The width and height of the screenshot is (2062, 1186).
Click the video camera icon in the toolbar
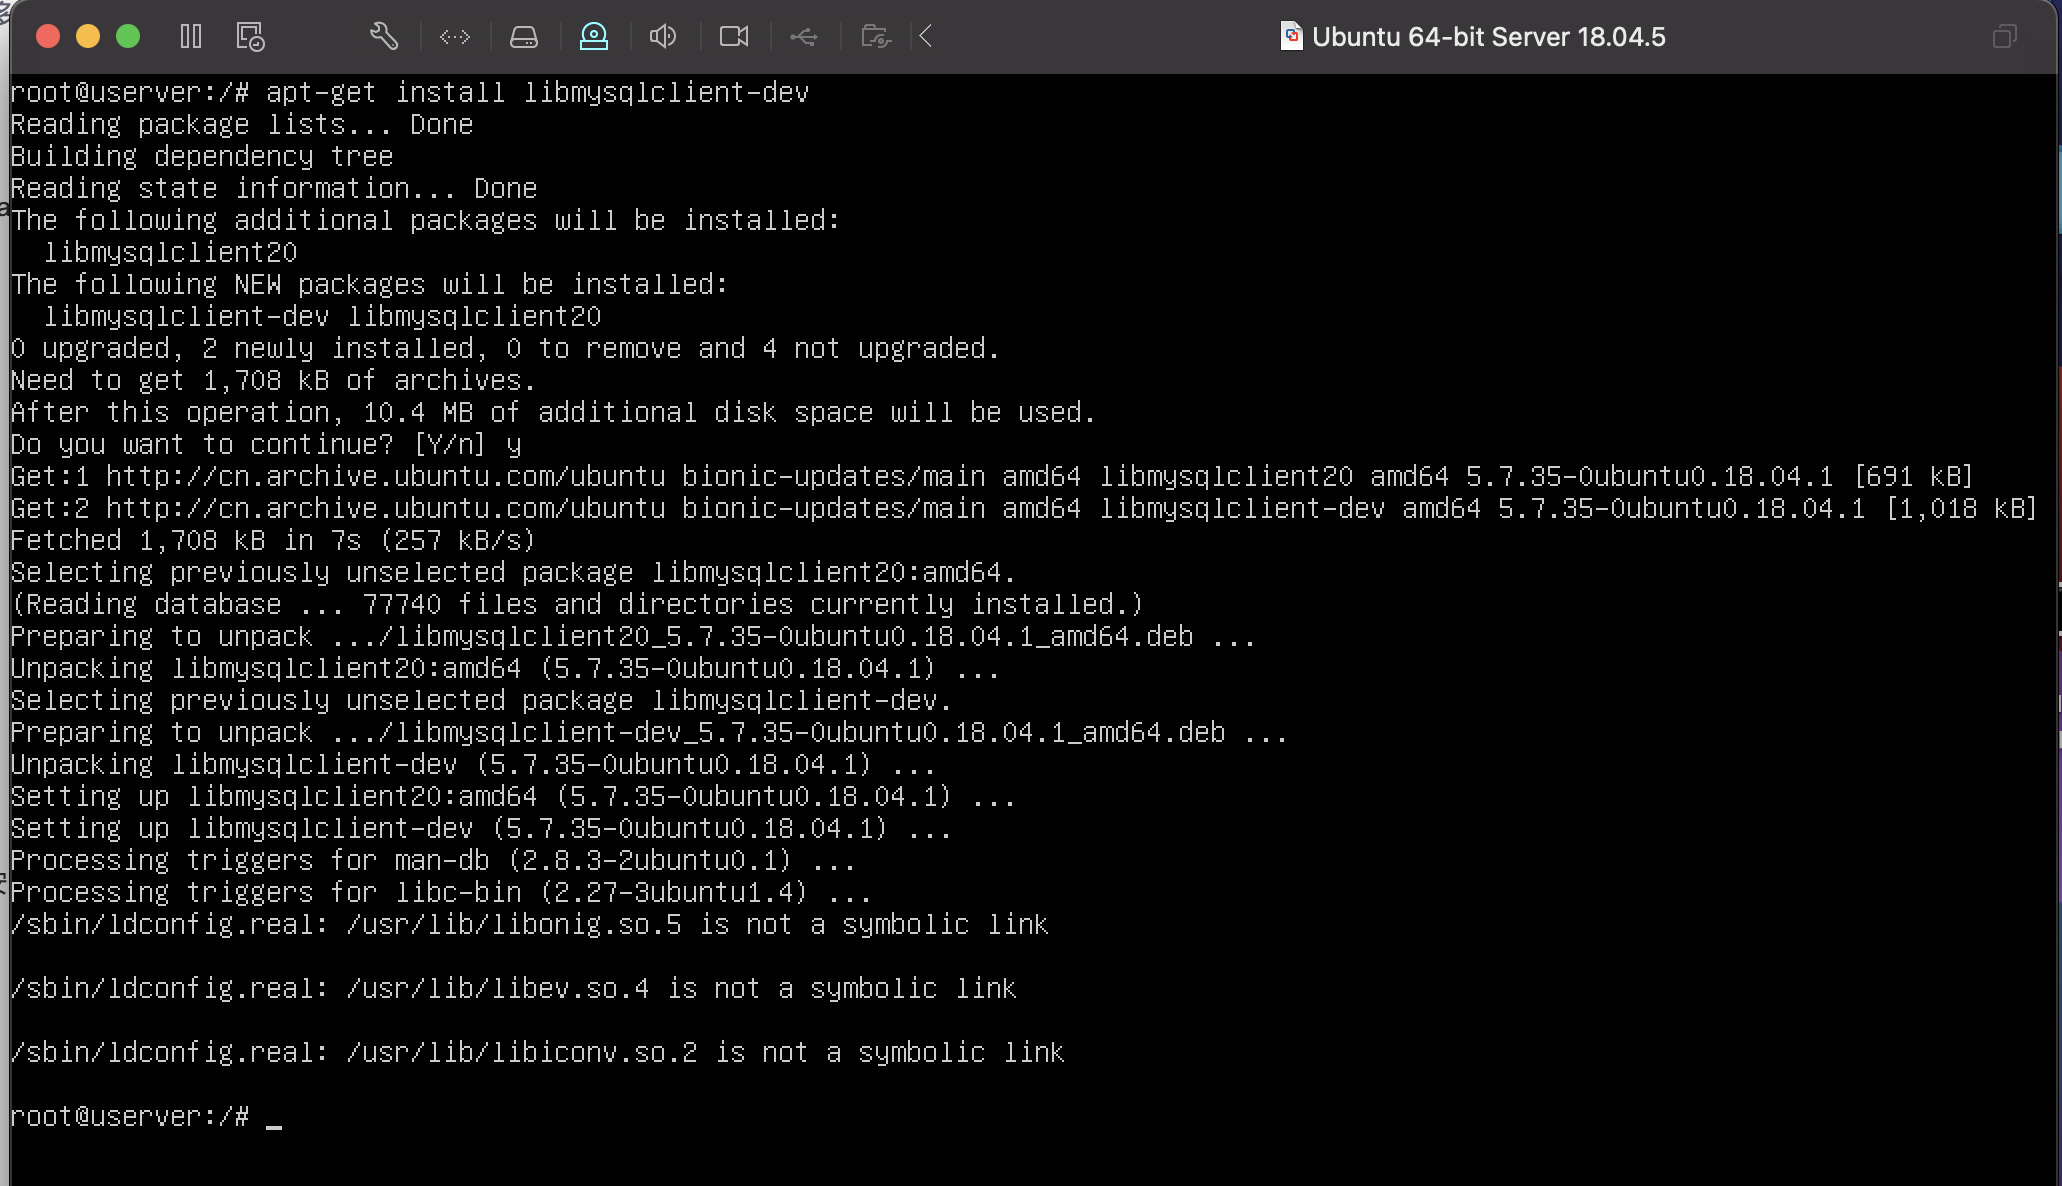click(x=734, y=36)
